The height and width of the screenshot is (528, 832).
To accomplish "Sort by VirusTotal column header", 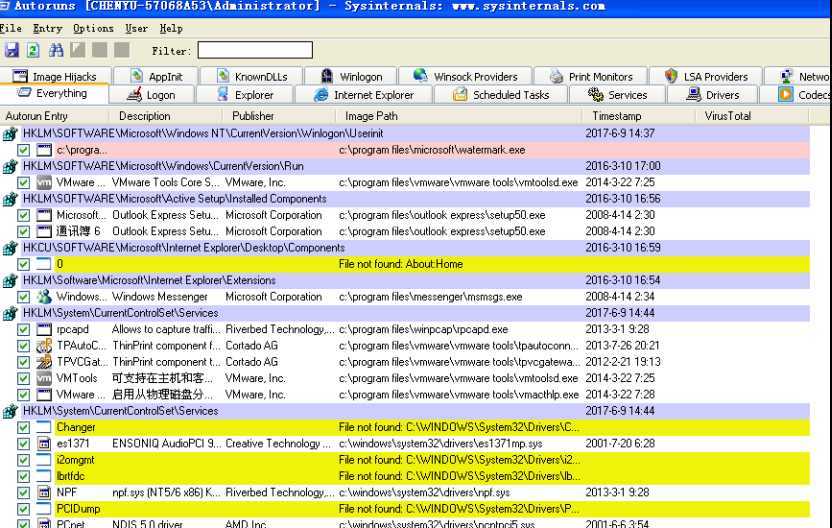I will pos(752,116).
